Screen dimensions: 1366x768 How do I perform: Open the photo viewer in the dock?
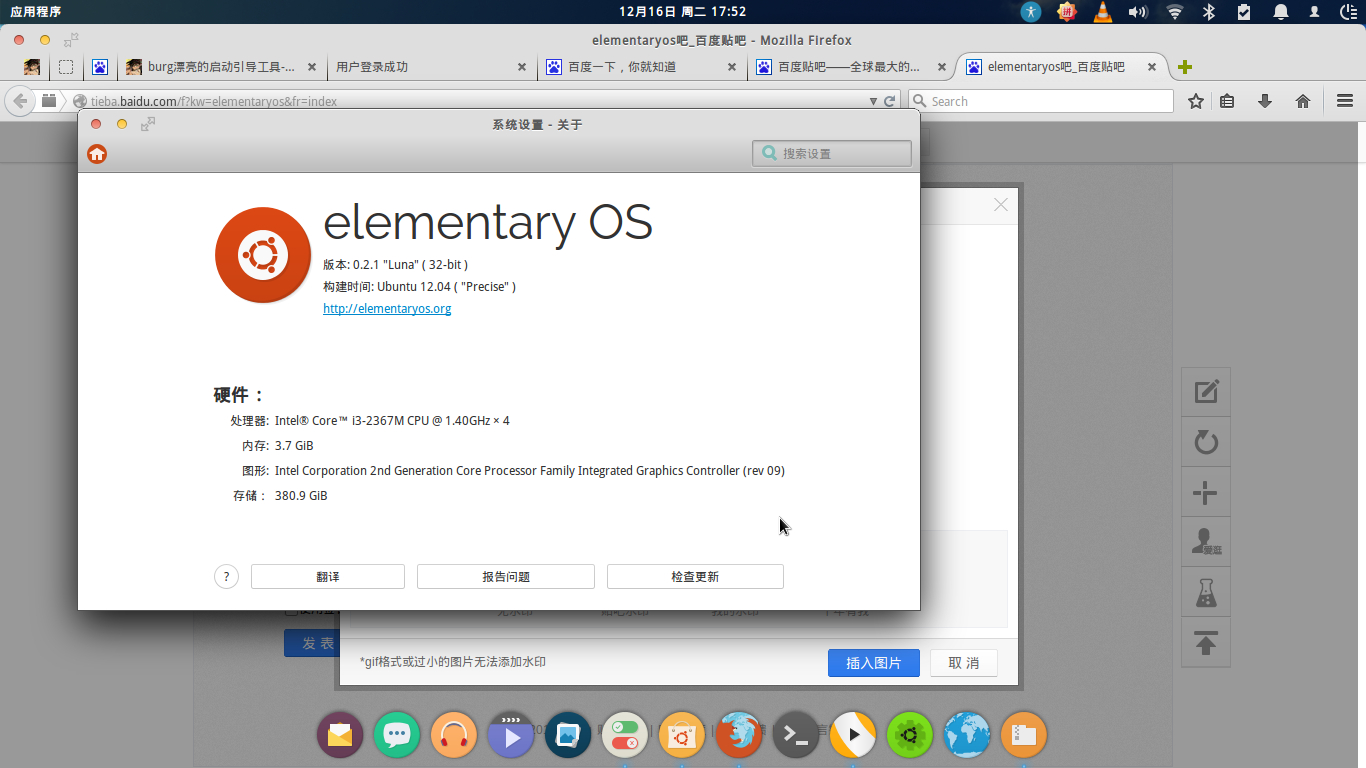pyautogui.click(x=568, y=737)
